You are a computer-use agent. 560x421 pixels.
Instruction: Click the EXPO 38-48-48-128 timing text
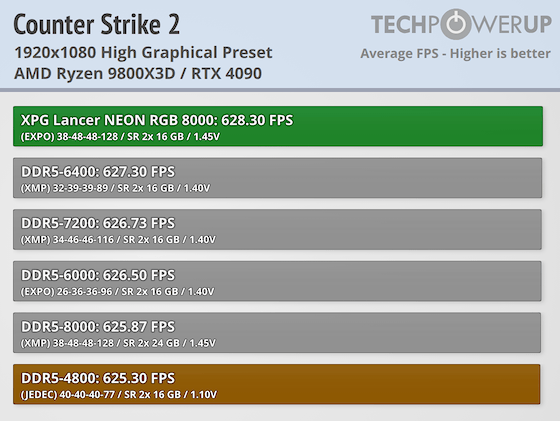[x=120, y=137]
